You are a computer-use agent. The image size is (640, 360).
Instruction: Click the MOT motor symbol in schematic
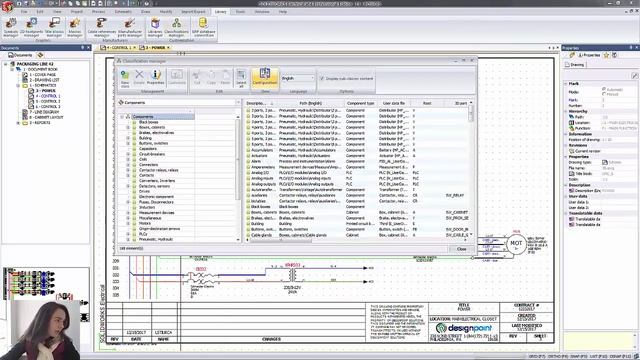point(516,244)
